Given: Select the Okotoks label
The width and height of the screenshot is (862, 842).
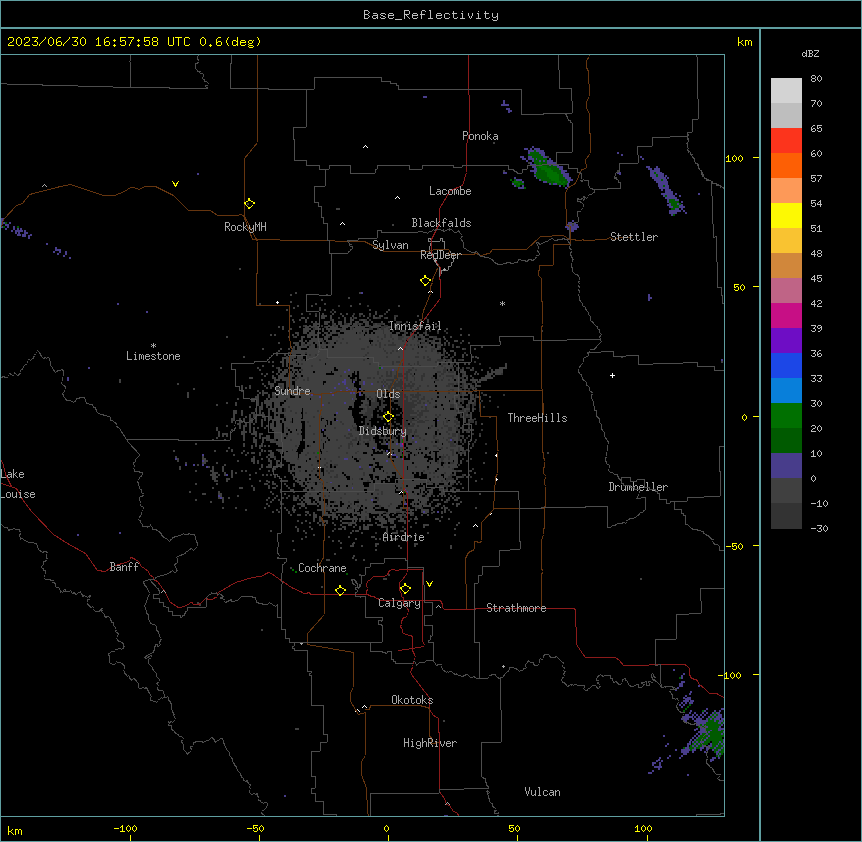Looking at the screenshot, I should pos(412,700).
